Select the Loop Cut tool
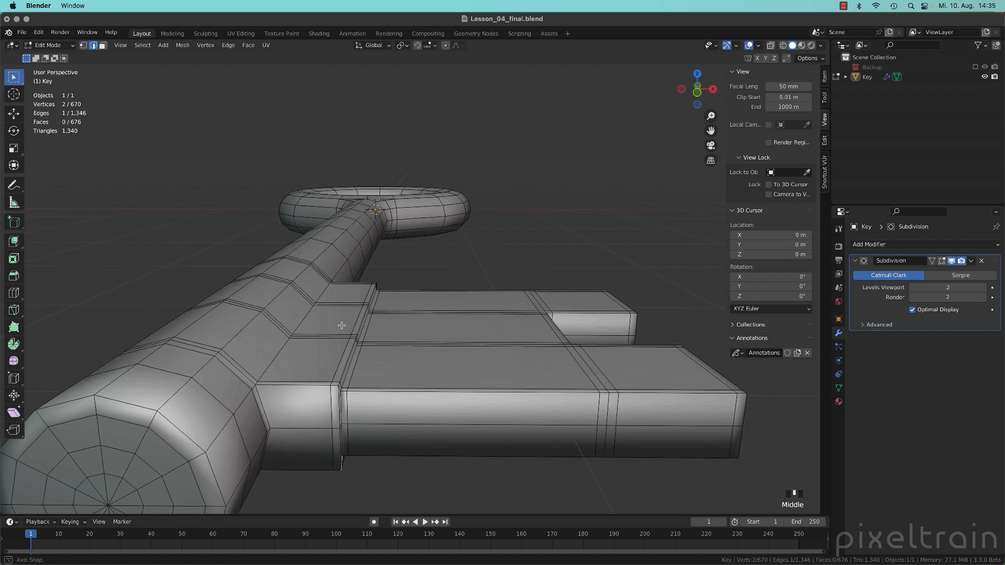Image resolution: width=1005 pixels, height=565 pixels. 13,293
